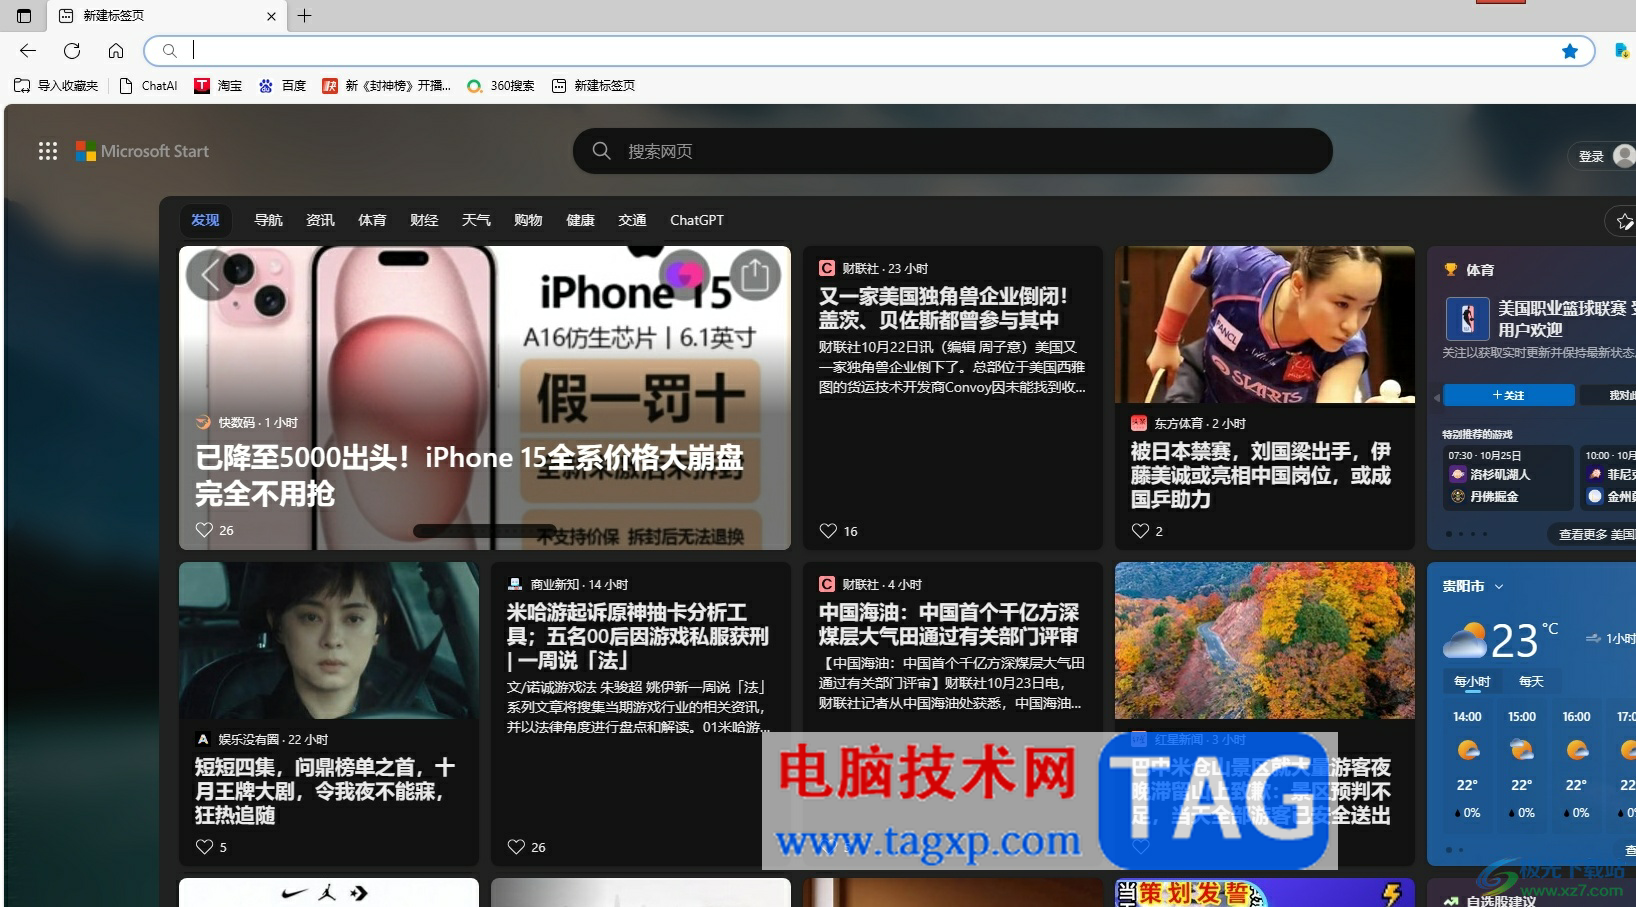Screen dimensions: 1636x907
Task: Open 中国海油 千亿方深煤层大气田 article
Action: 948,624
